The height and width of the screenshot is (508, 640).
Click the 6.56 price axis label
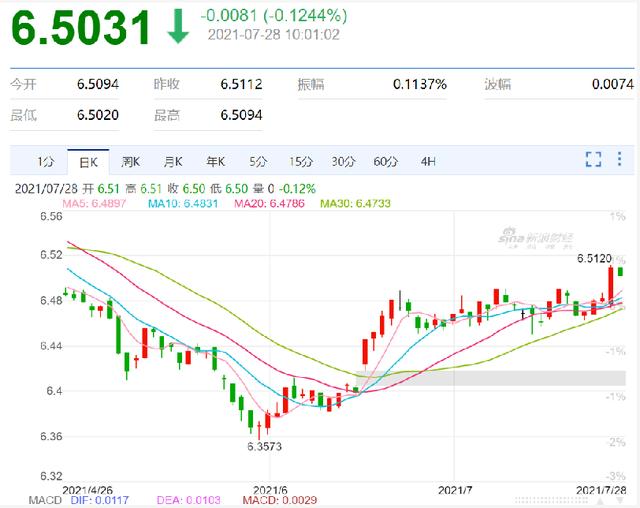(x=51, y=216)
